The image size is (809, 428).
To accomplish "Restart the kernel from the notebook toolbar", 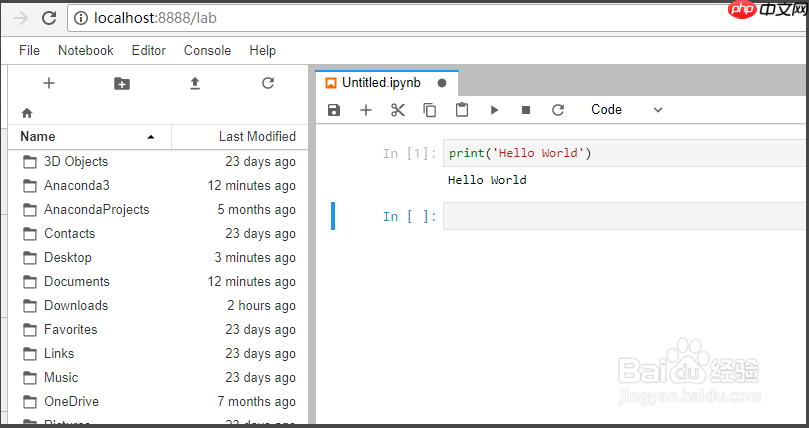I will tap(558, 110).
